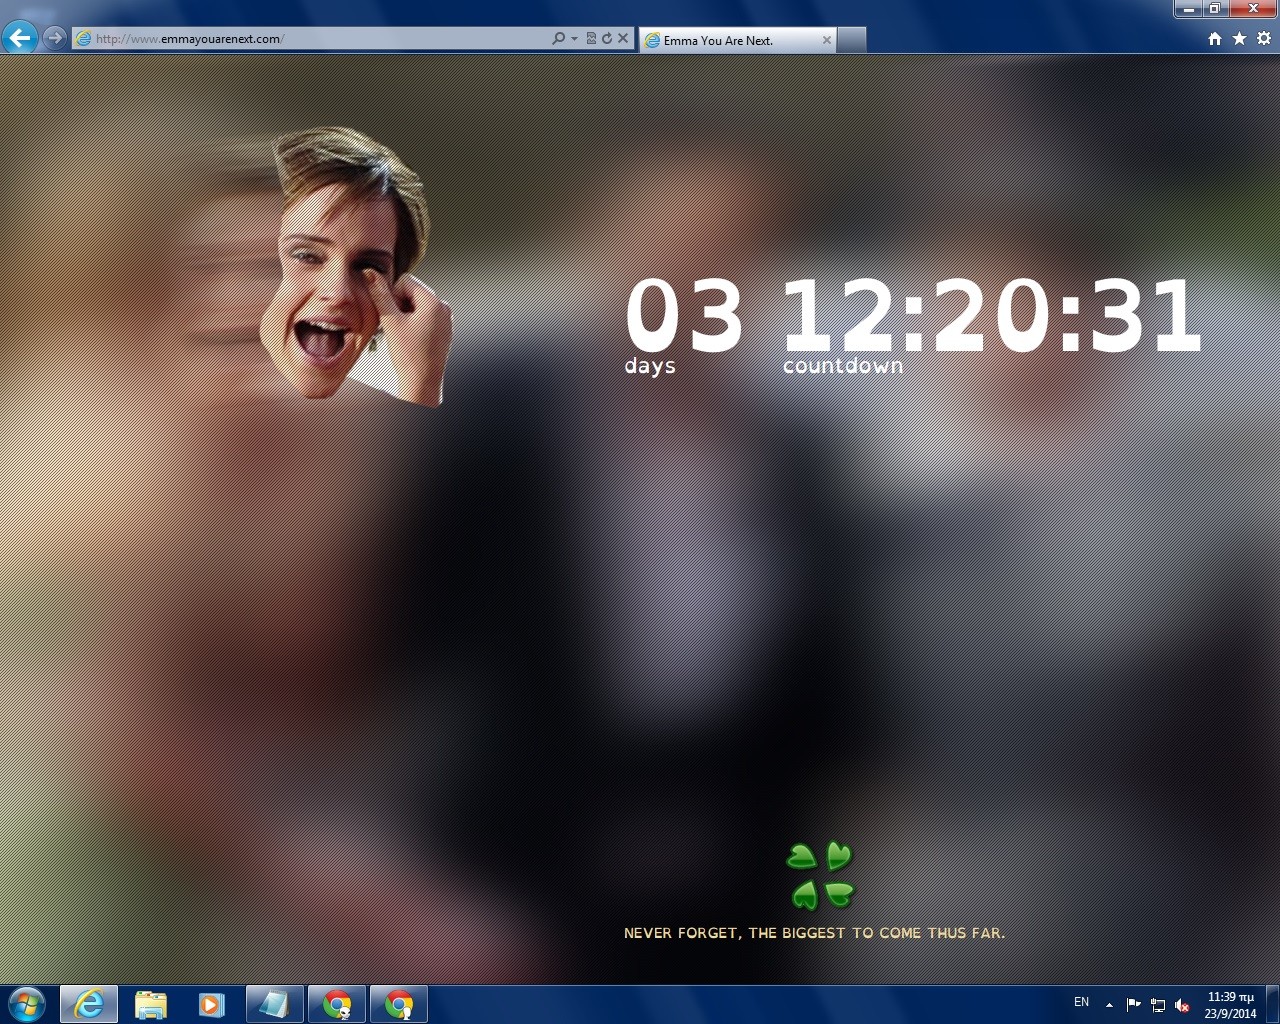
Task: Click the green four-leaf clover logo
Action: (x=820, y=875)
